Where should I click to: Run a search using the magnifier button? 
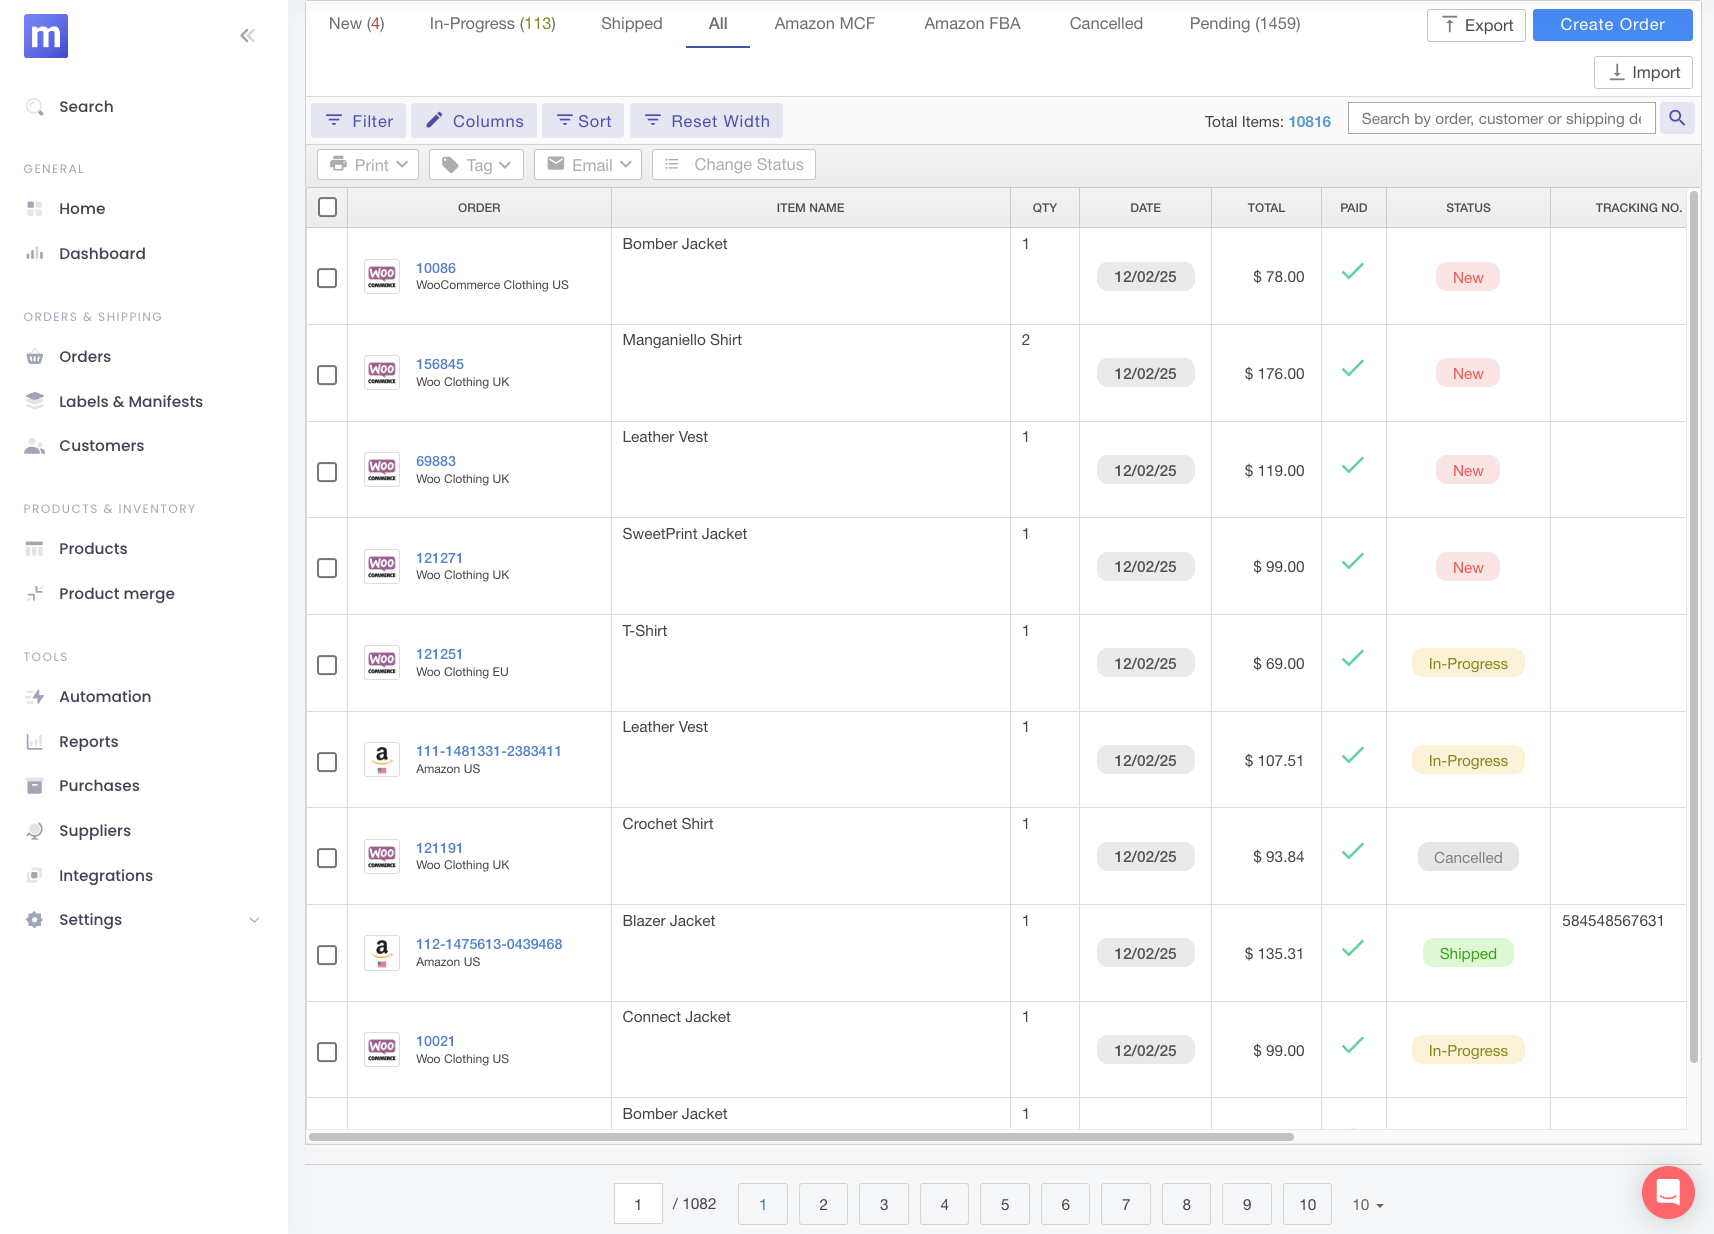tap(1676, 118)
